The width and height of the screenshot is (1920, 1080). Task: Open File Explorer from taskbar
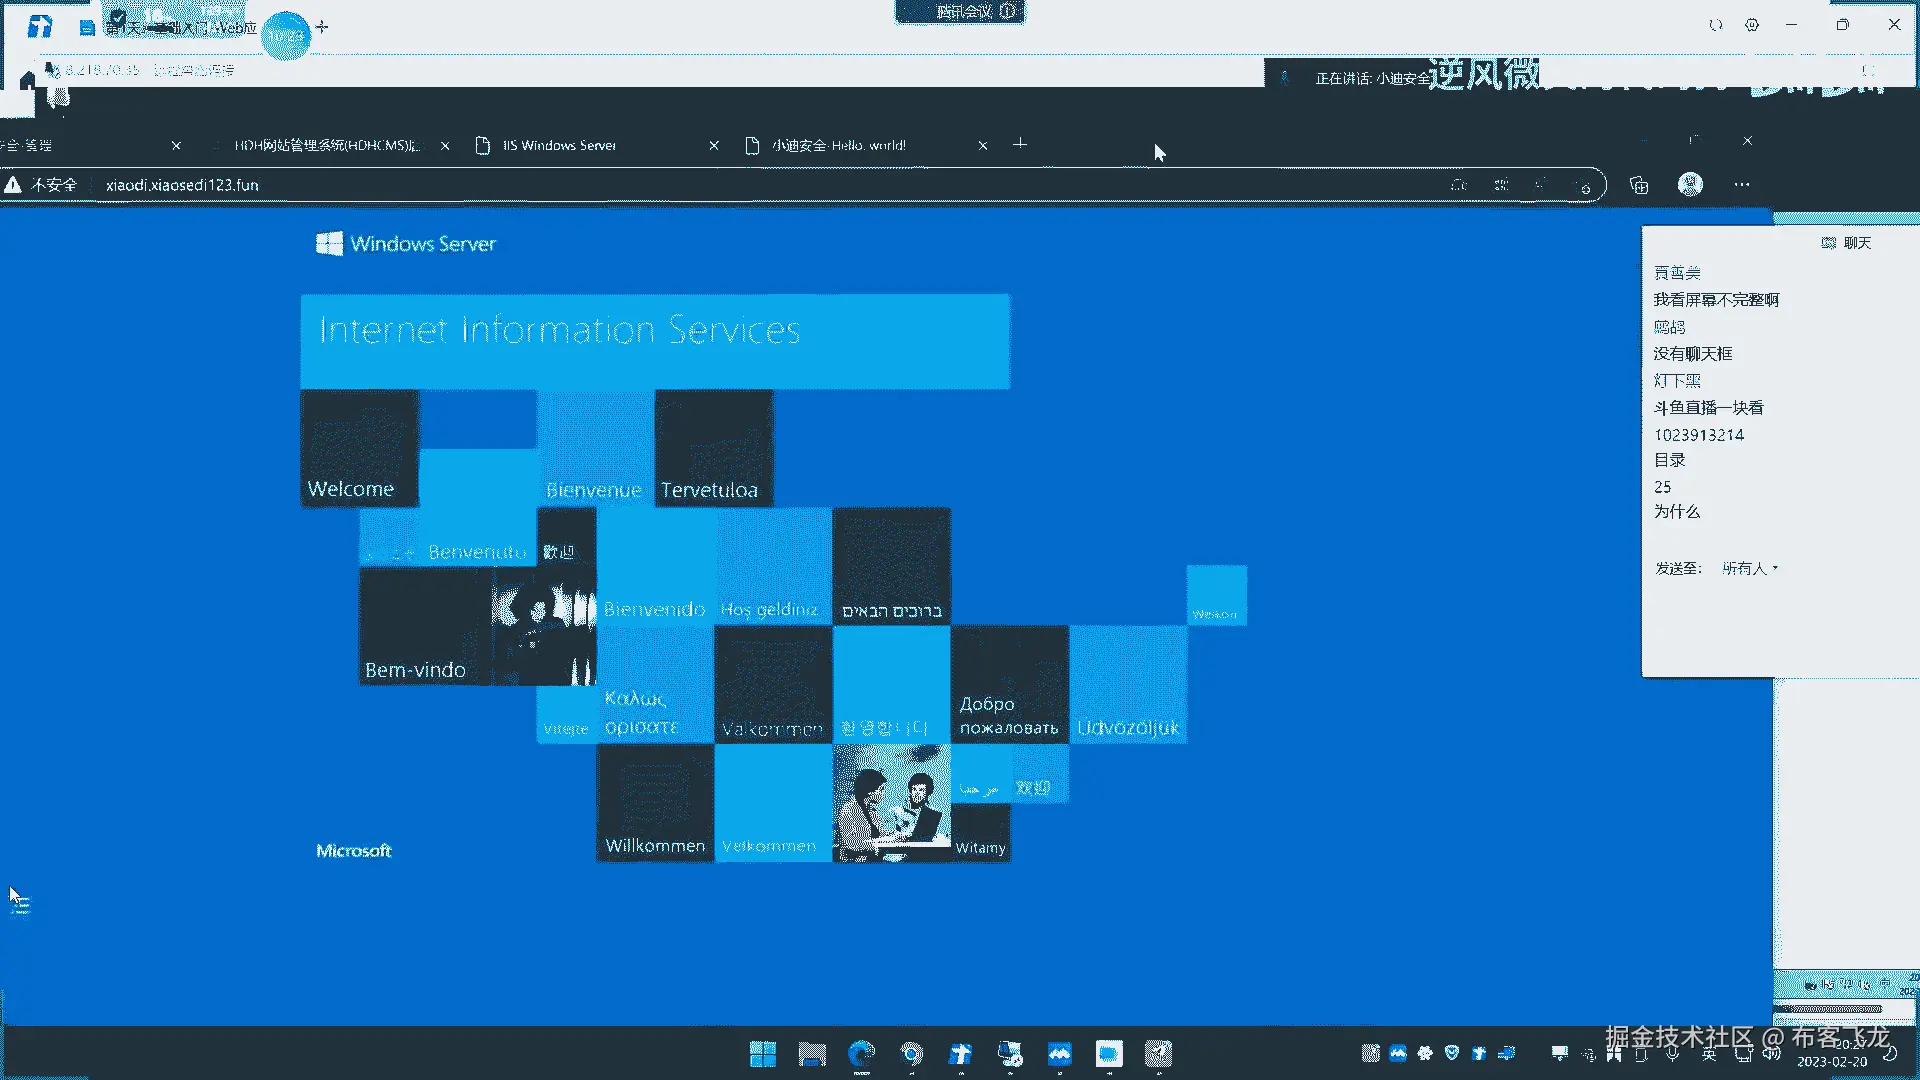(812, 1053)
